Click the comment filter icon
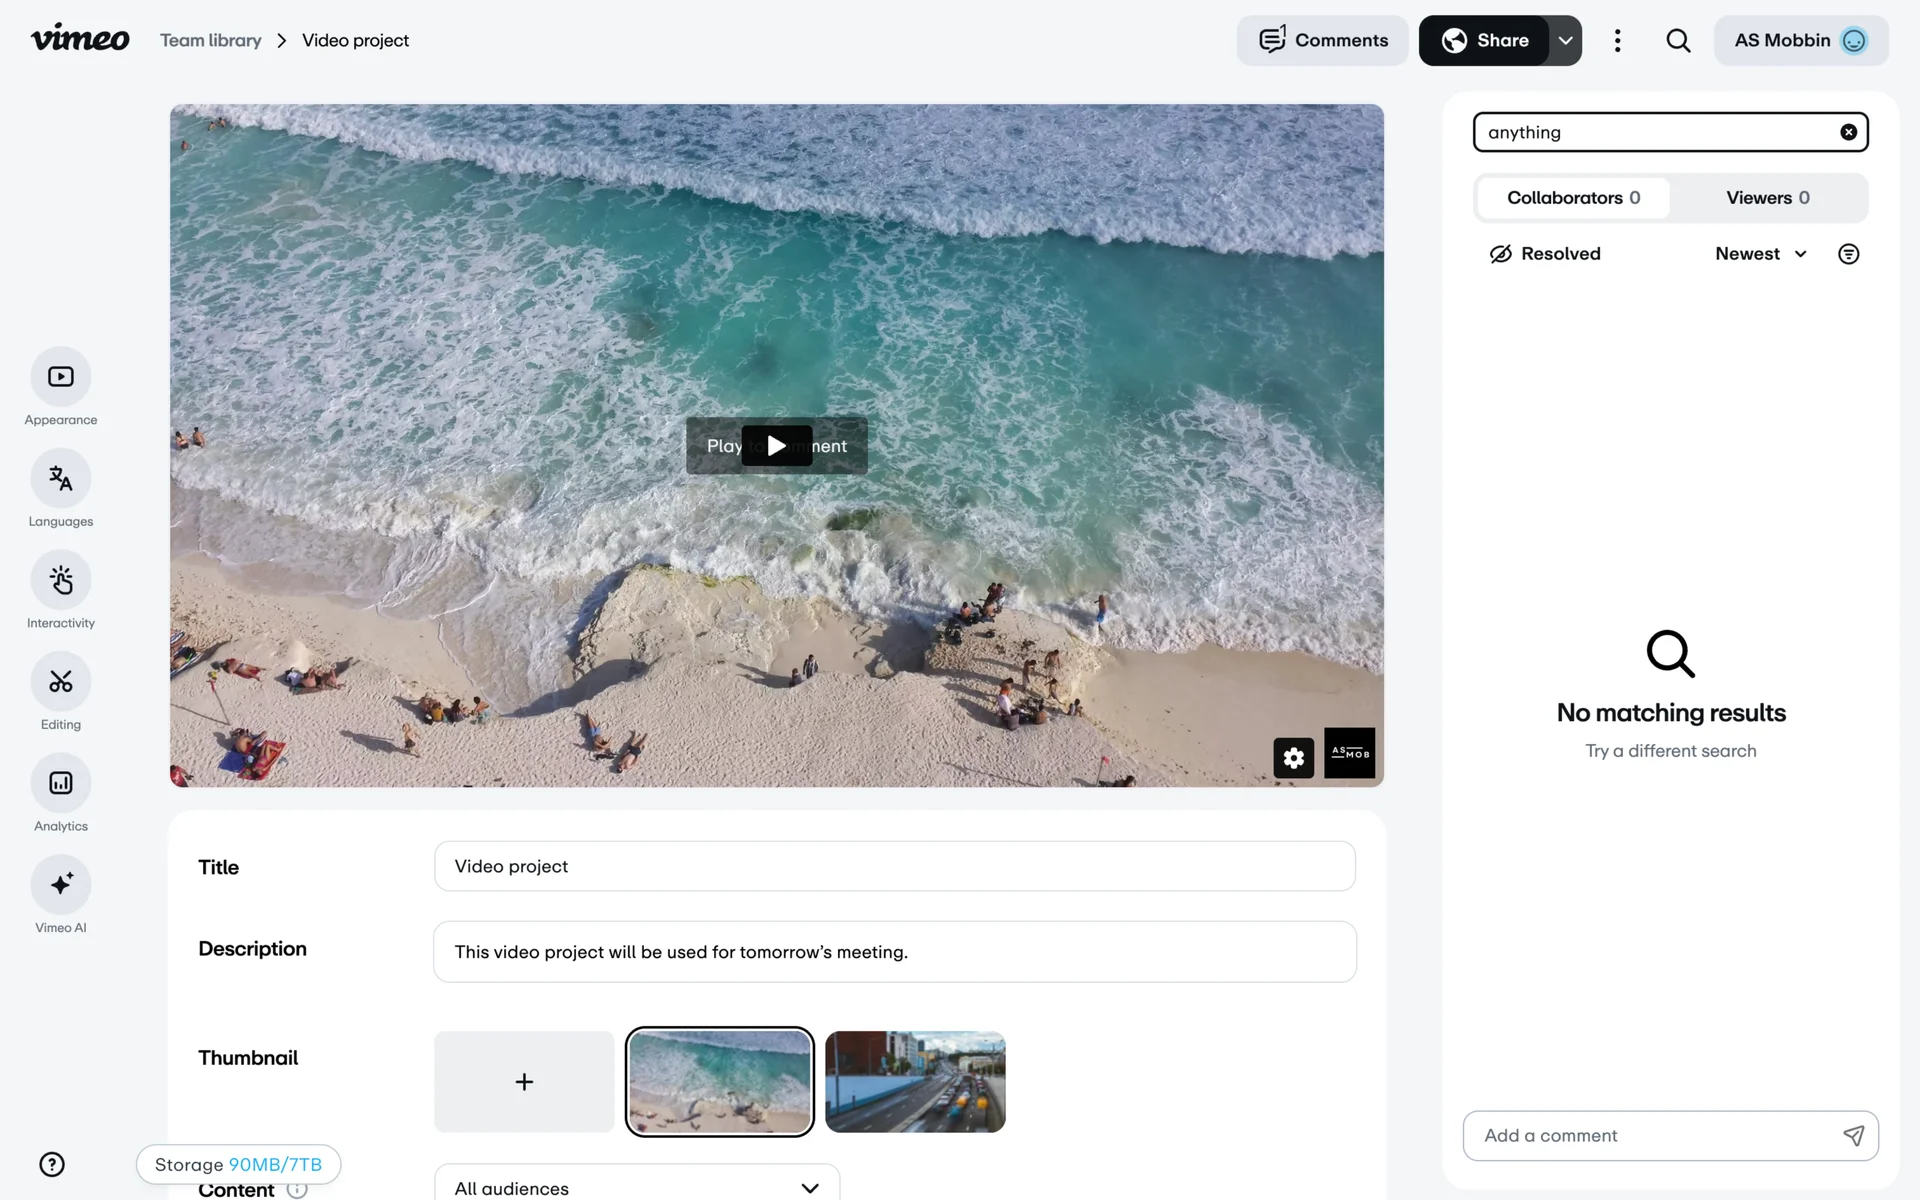The image size is (1920, 1200). point(1848,254)
